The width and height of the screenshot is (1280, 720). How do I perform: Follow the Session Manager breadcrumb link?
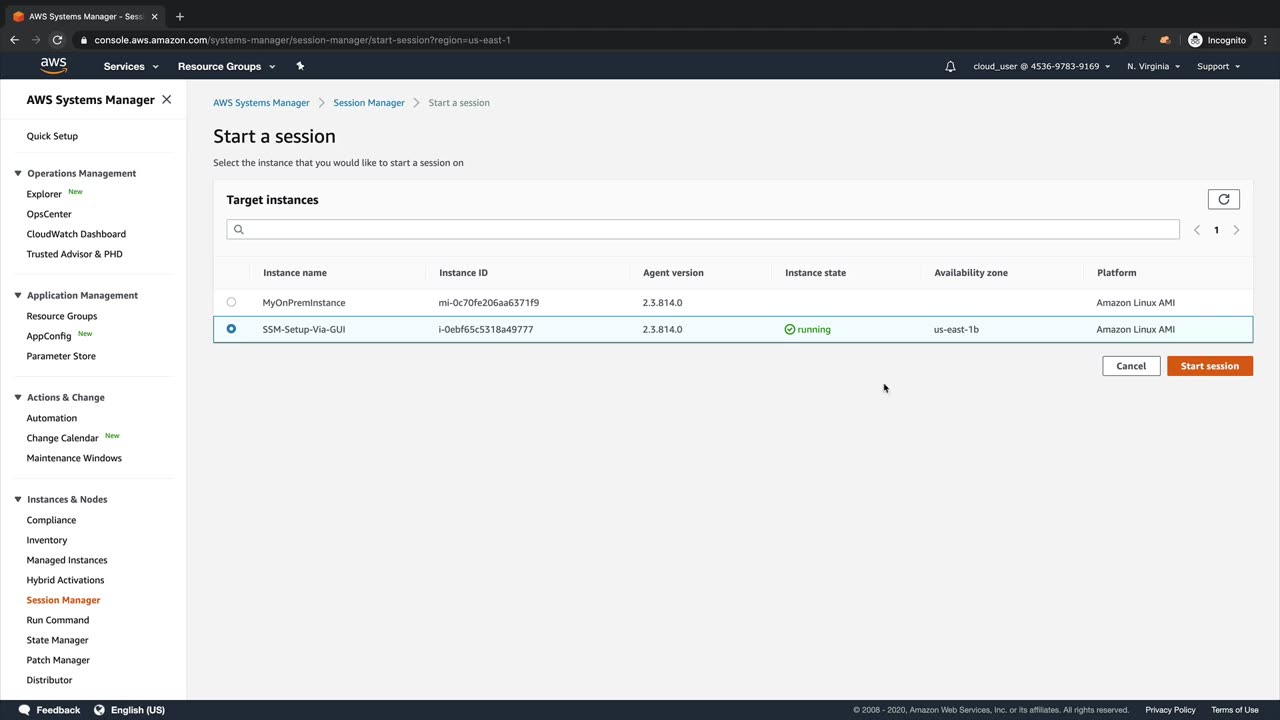[369, 103]
